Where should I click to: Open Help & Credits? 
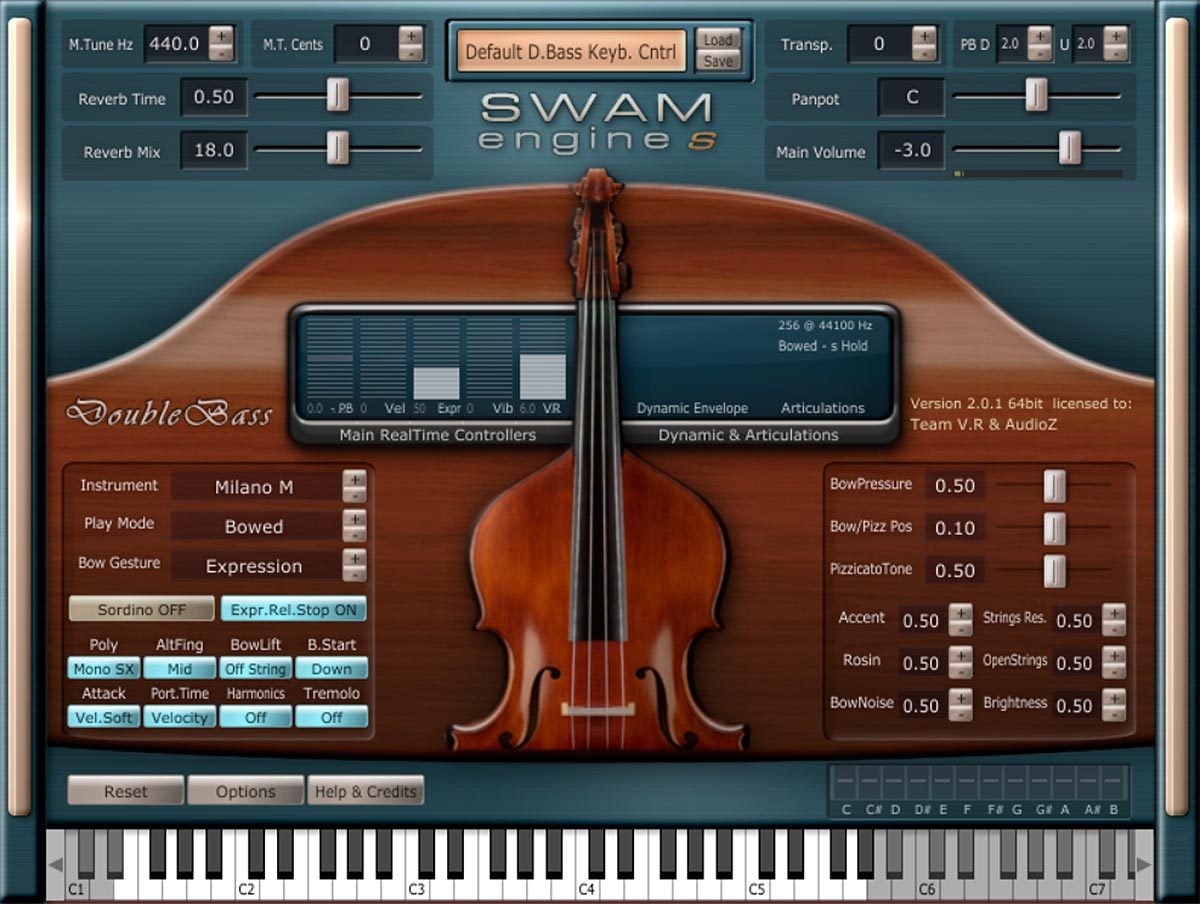[x=365, y=791]
